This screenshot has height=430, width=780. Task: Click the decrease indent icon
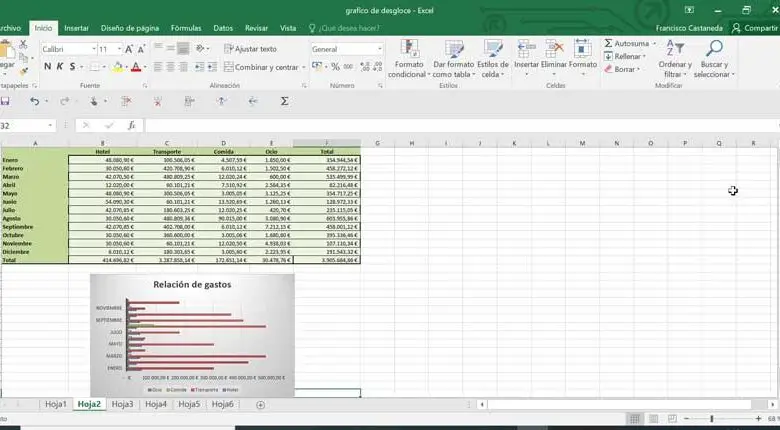[x=199, y=67]
